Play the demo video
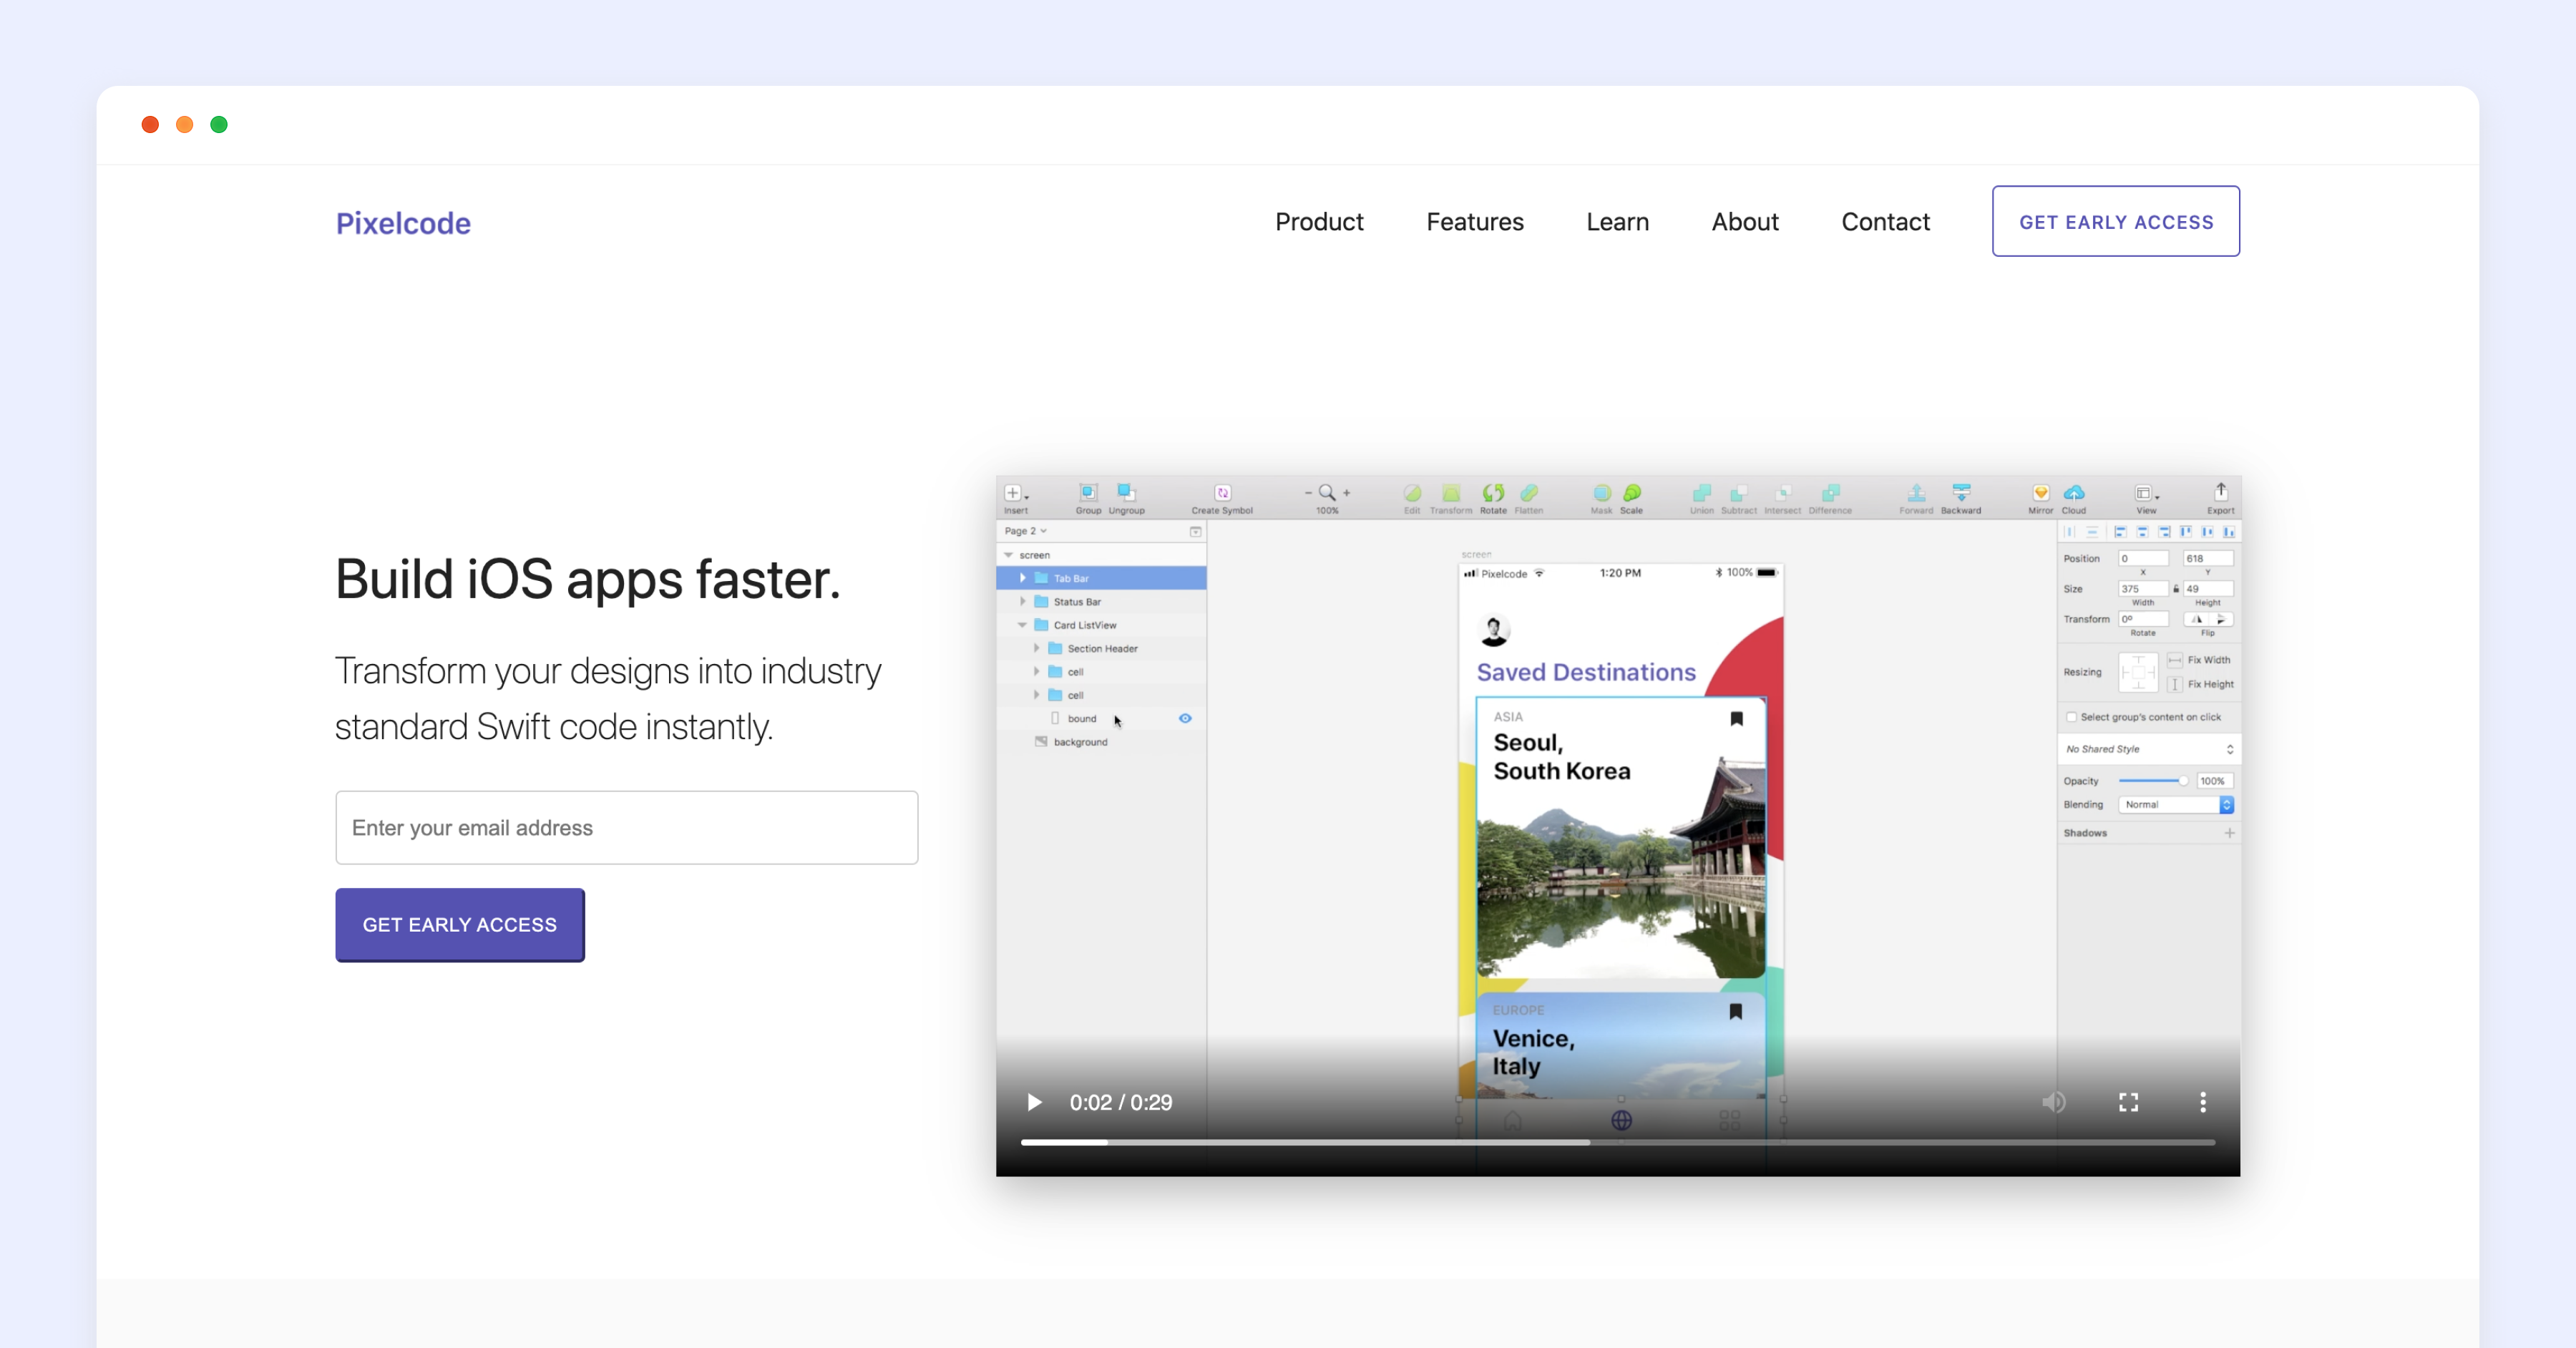The width and height of the screenshot is (2576, 1348). click(1034, 1103)
